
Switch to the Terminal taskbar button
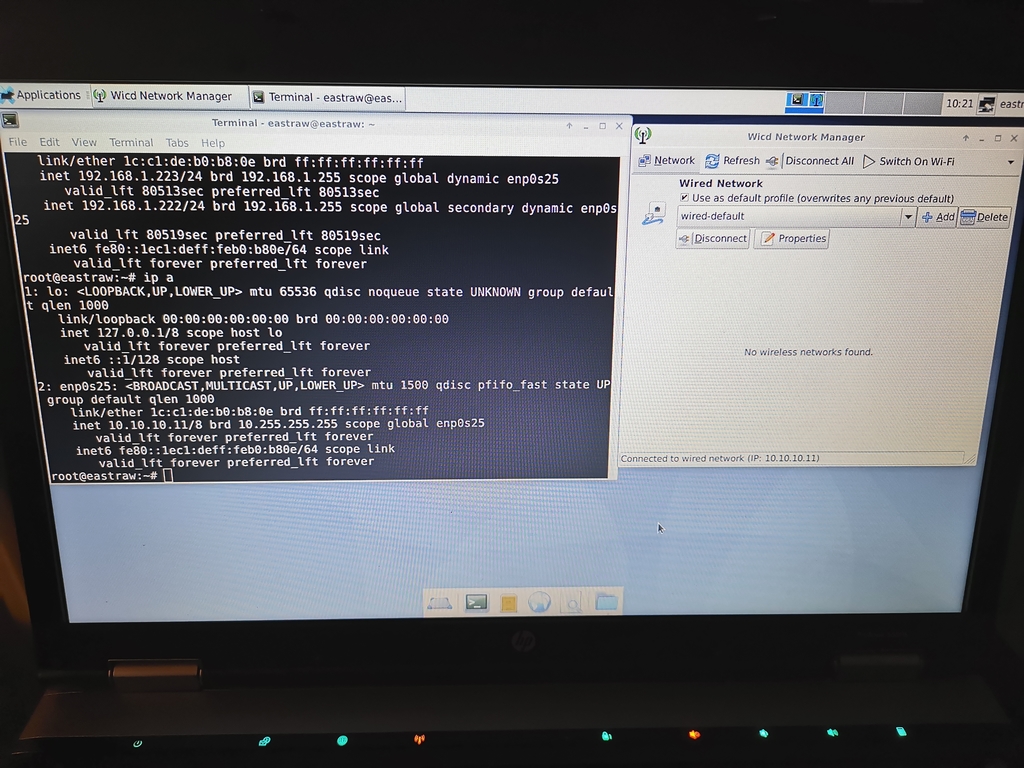tap(328, 97)
